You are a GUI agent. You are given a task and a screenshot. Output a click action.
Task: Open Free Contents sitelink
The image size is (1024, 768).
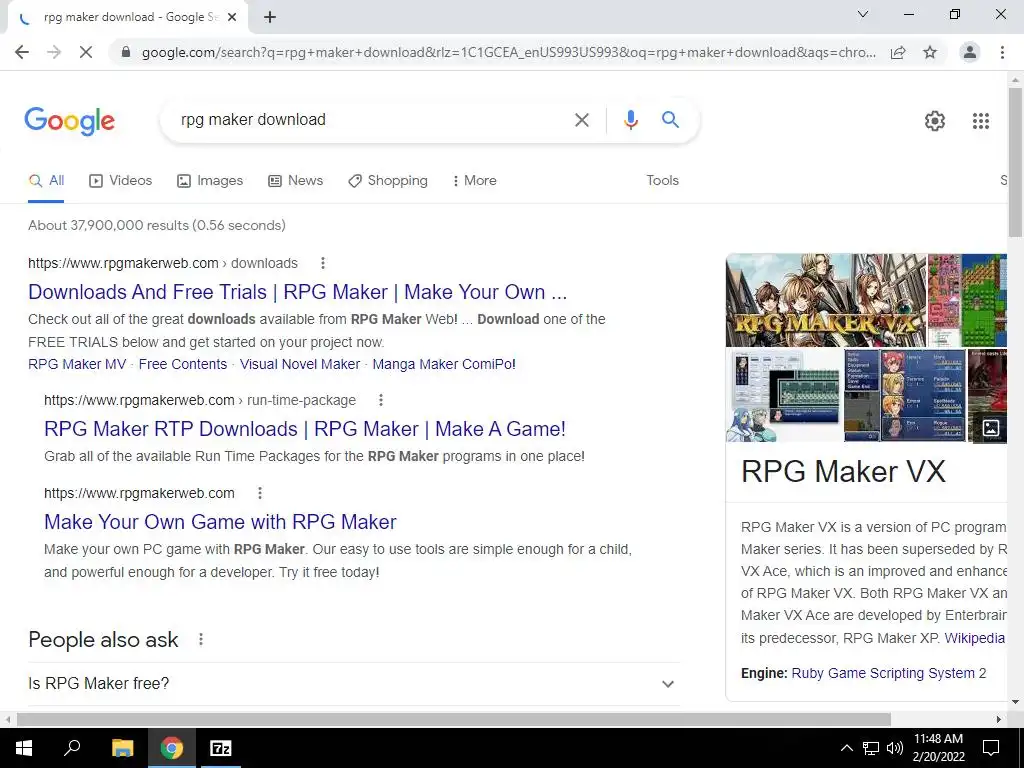[x=183, y=364]
